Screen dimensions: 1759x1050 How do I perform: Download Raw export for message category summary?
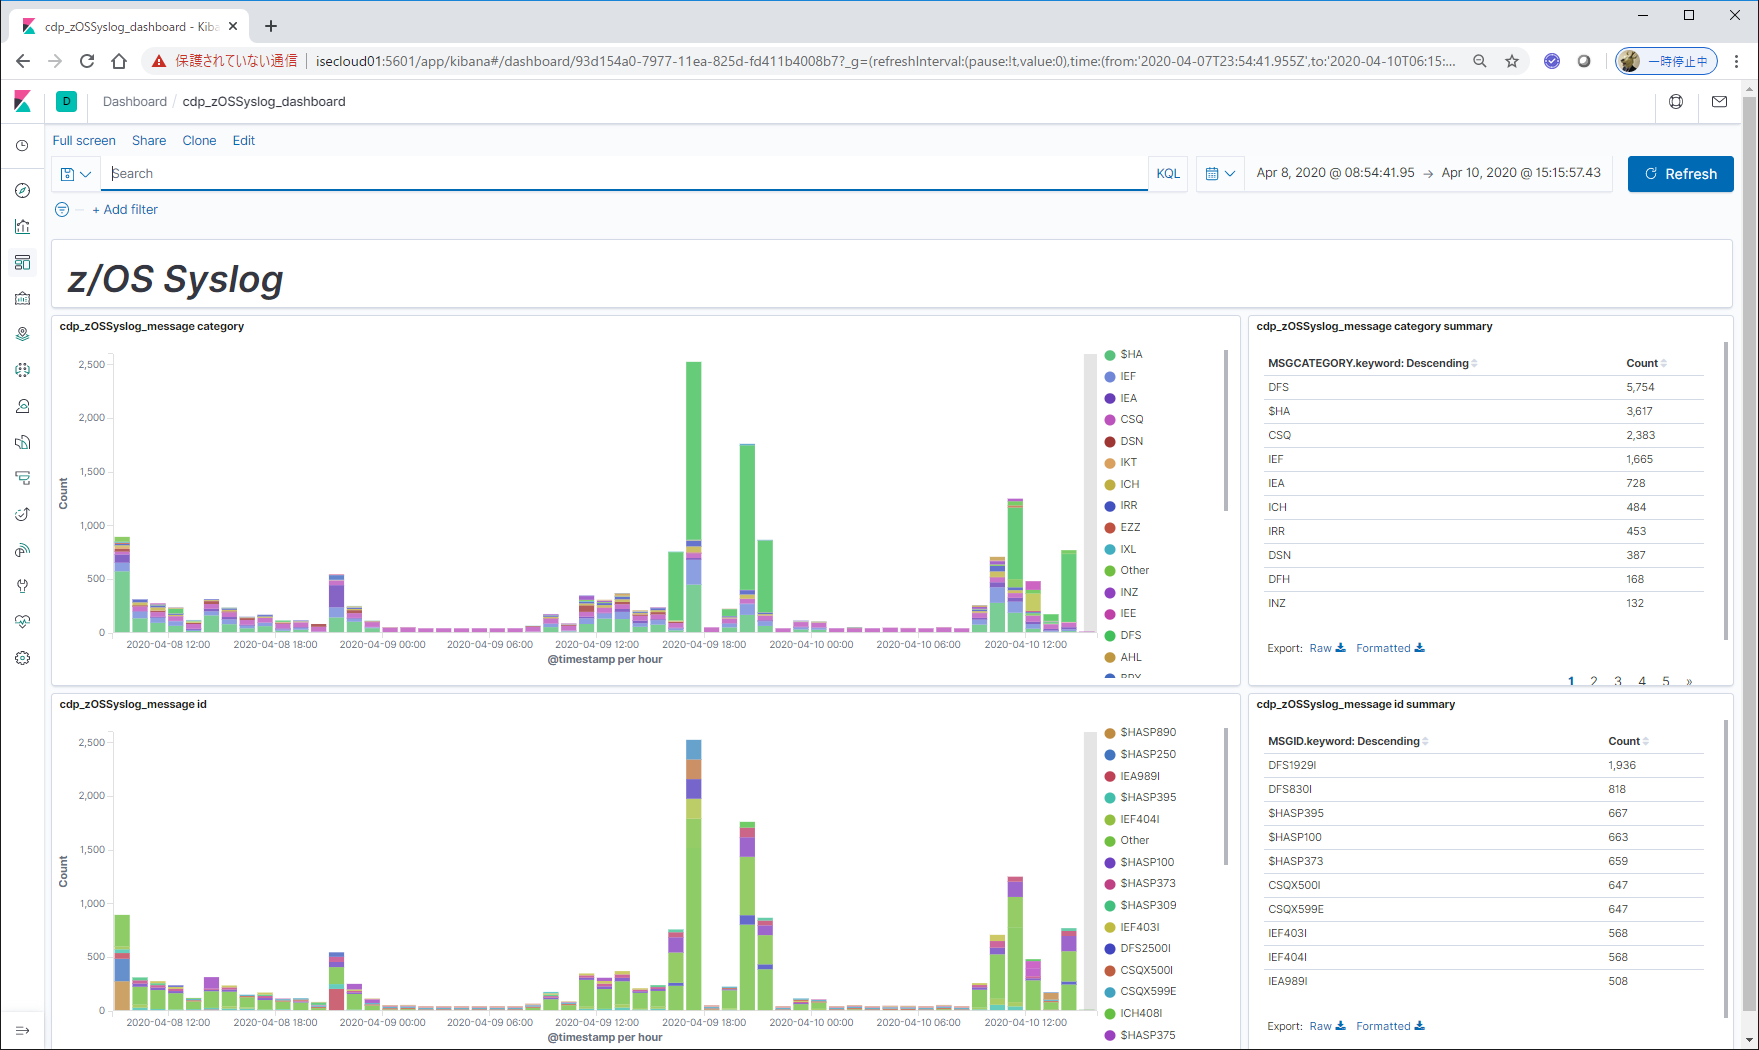pyautogui.click(x=1328, y=648)
